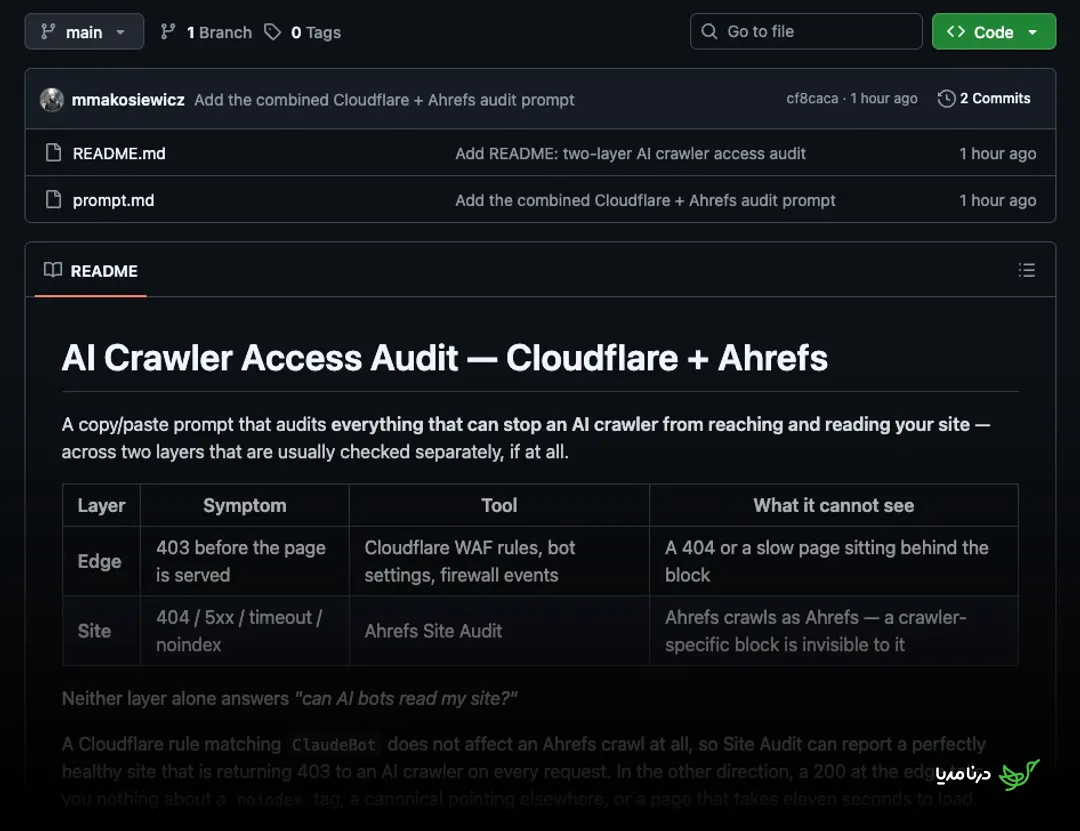Select the README tab
This screenshot has width=1080, height=831.
[90, 271]
